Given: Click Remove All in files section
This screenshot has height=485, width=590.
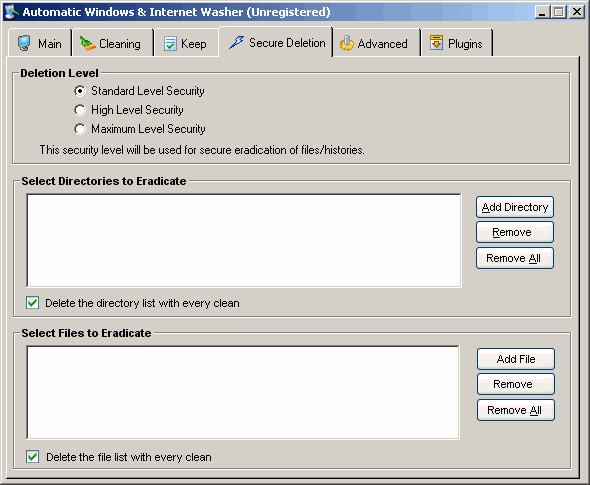Looking at the screenshot, I should tap(516, 410).
